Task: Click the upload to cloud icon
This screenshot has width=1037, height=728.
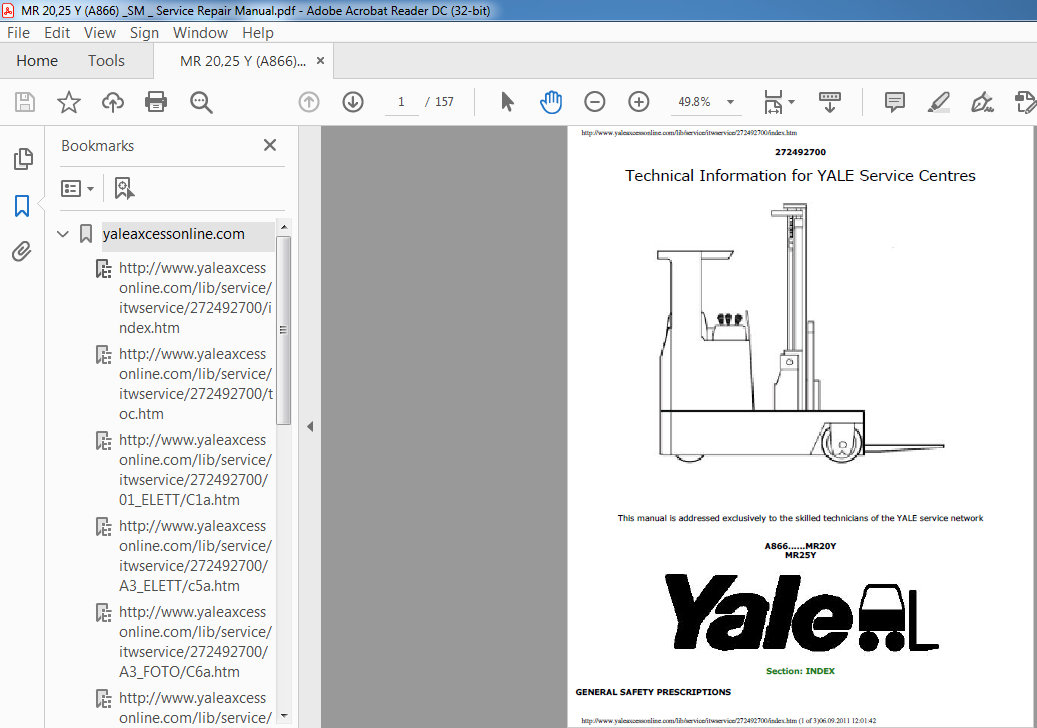Action: pos(113,102)
